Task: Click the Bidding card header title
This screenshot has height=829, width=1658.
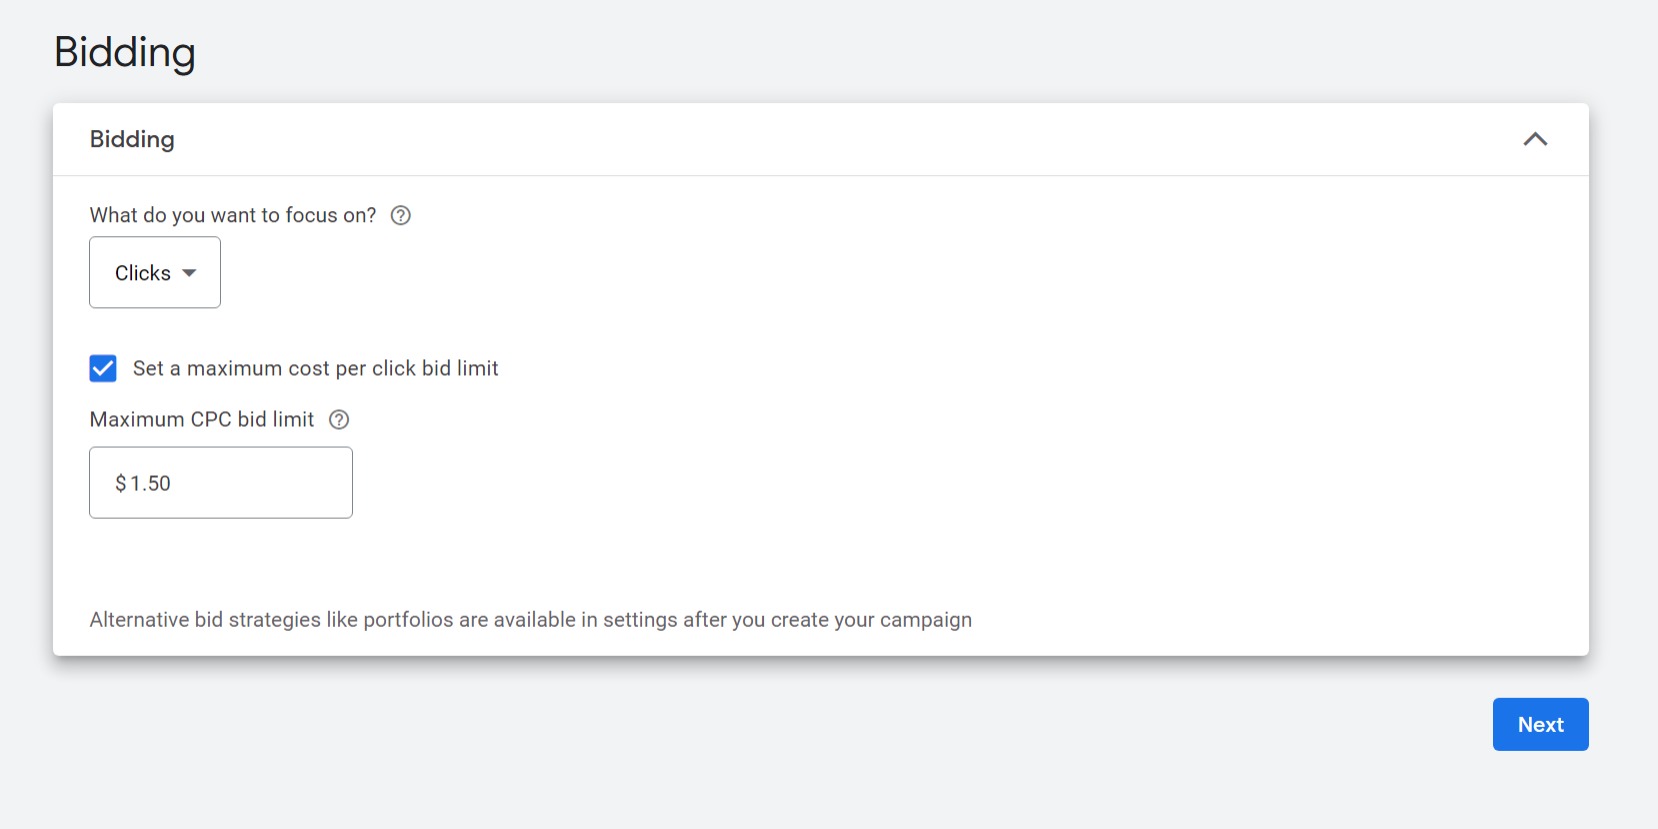Action: pyautogui.click(x=132, y=139)
